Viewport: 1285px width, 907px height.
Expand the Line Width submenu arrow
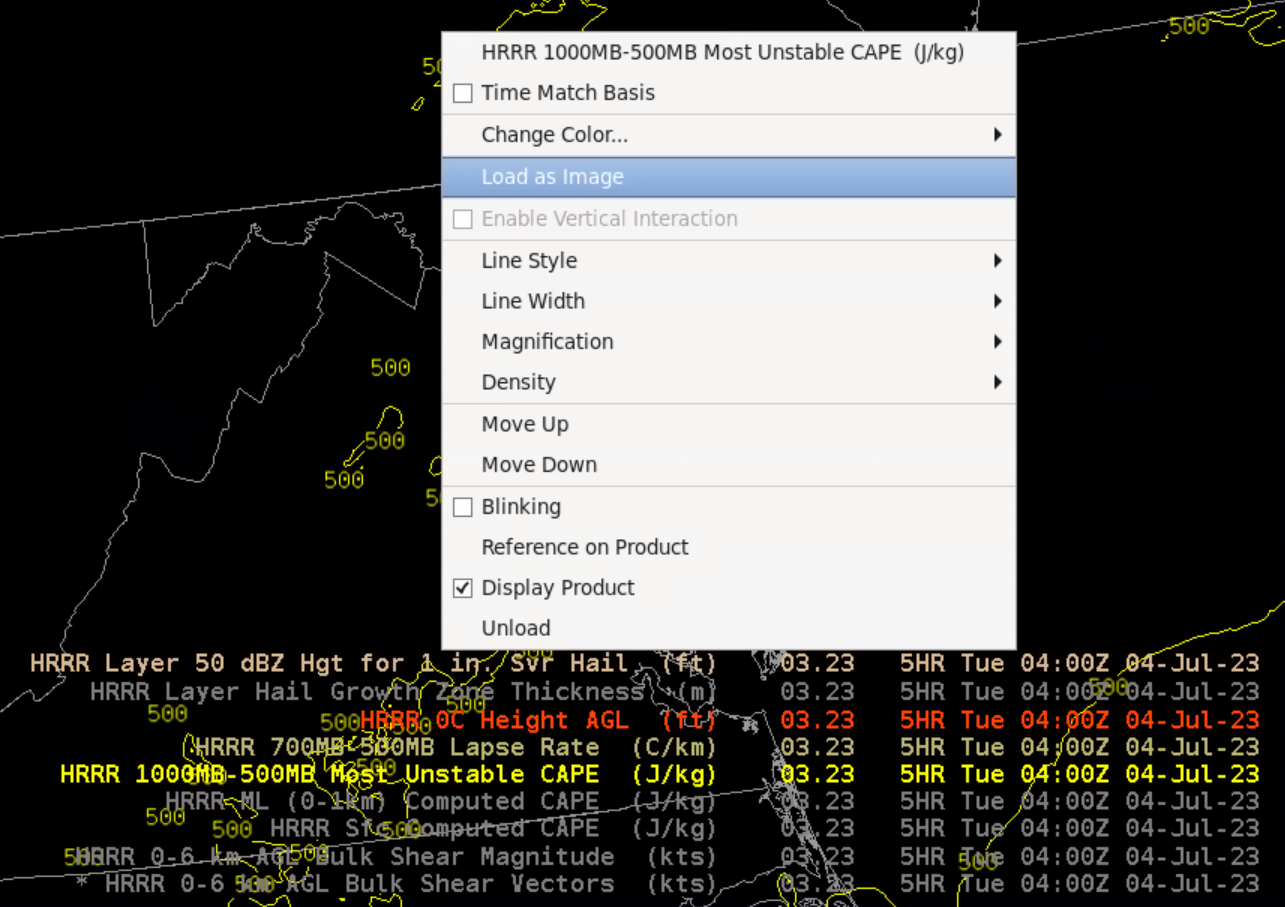point(998,301)
